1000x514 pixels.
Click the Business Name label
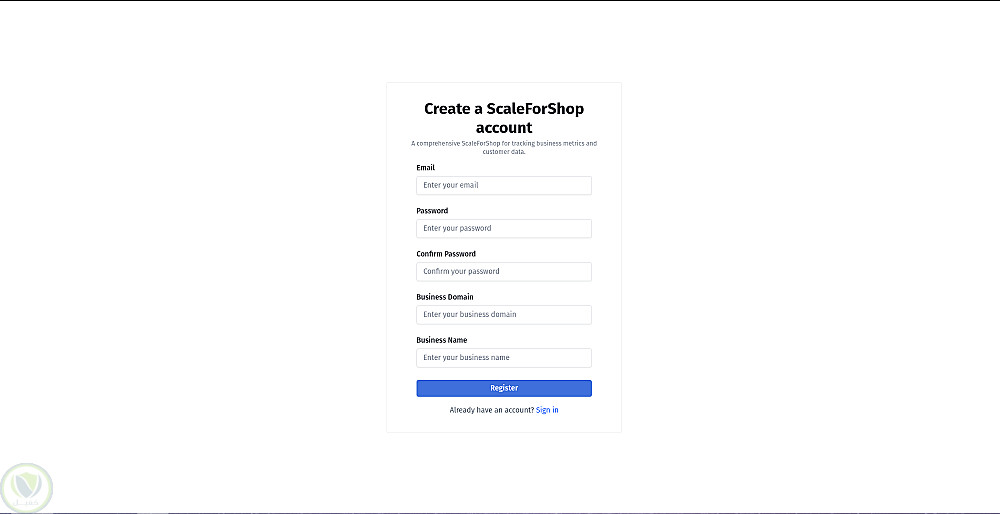tap(441, 340)
